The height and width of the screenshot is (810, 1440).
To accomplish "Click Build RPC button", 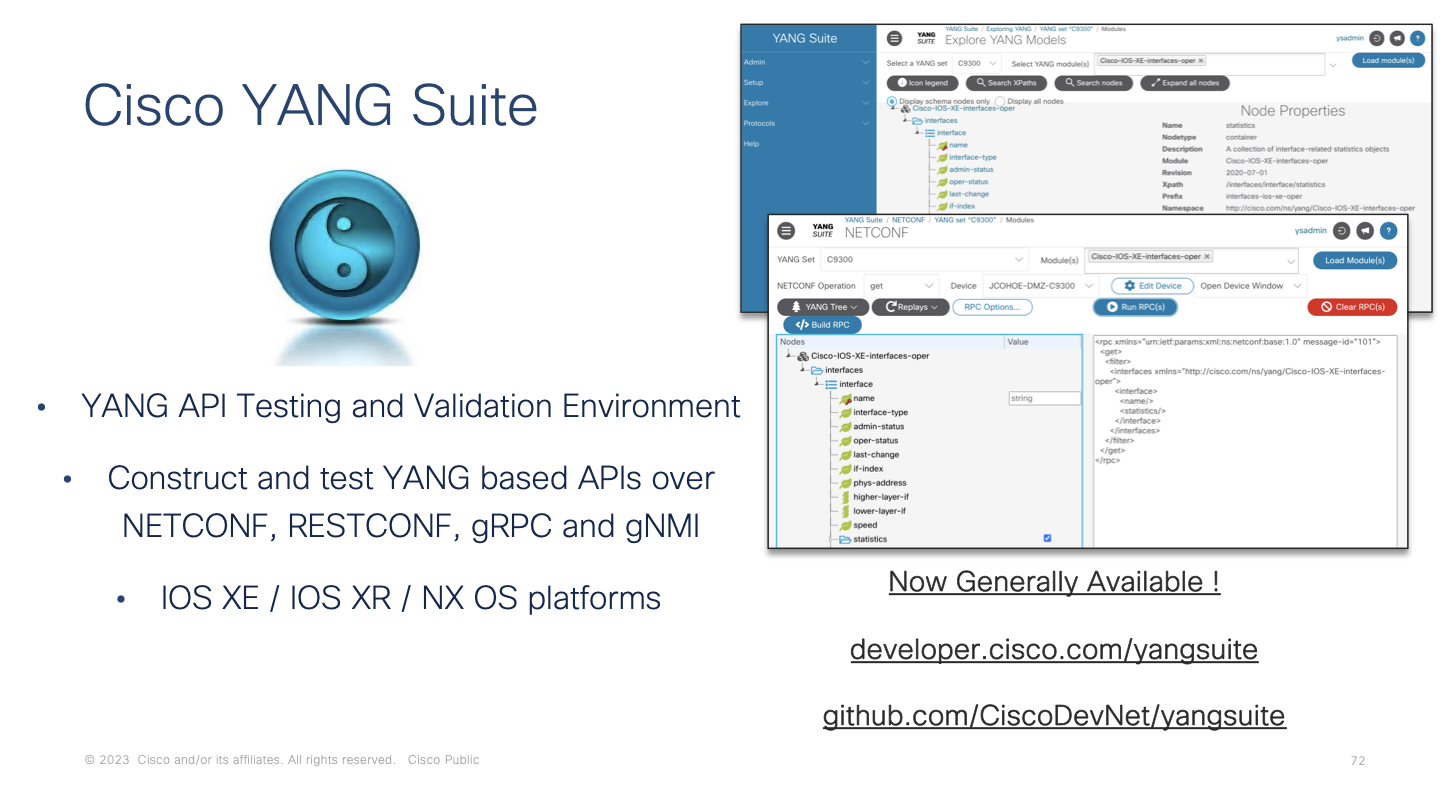I will coord(822,325).
